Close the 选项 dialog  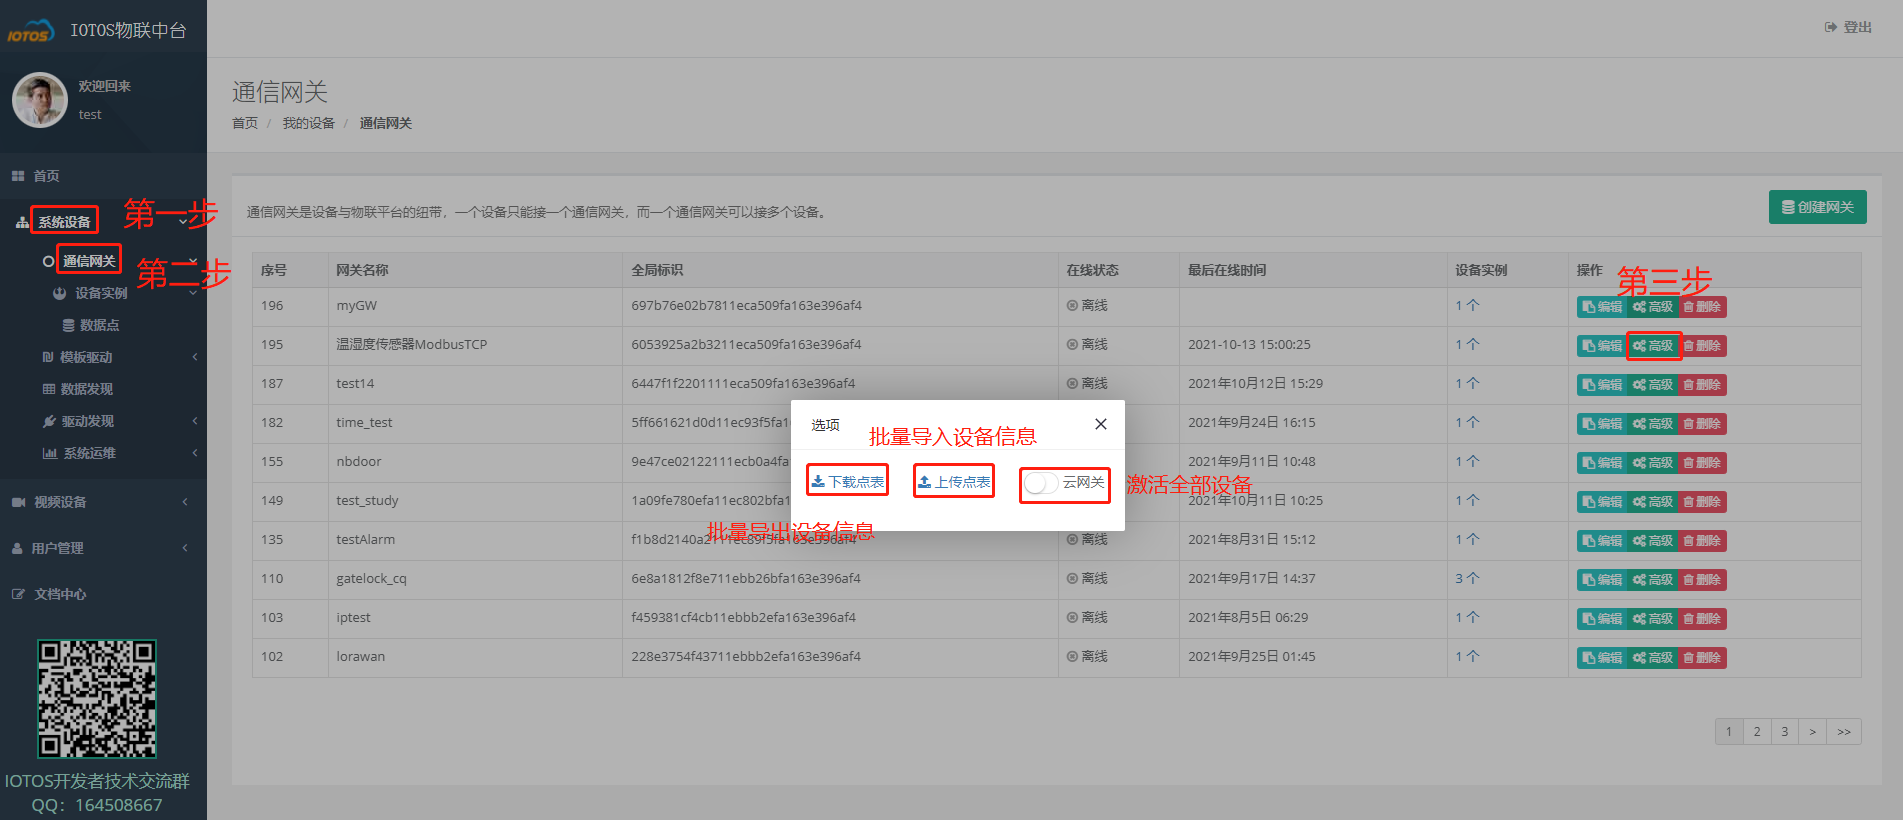(x=1101, y=424)
